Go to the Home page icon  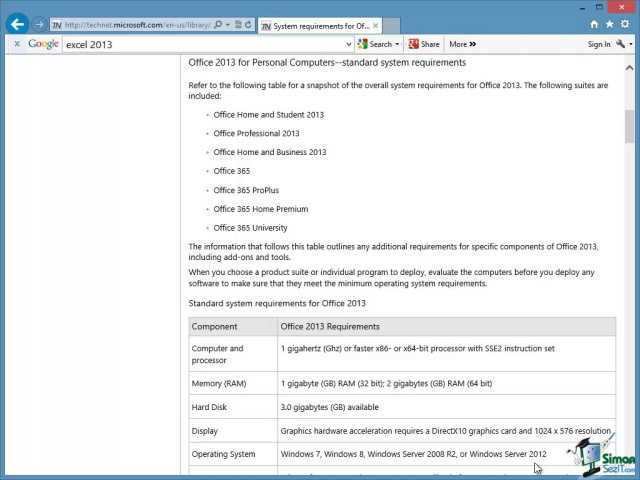(x=594, y=24)
